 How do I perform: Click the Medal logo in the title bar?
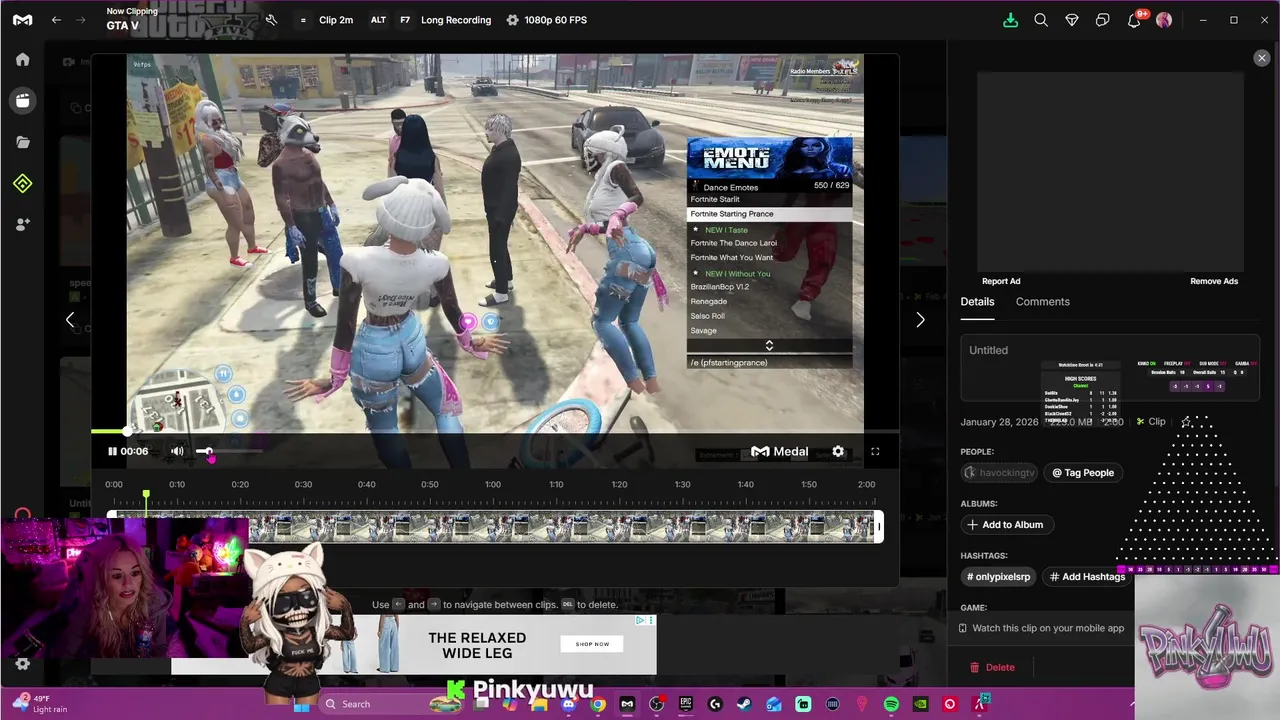coord(22,20)
